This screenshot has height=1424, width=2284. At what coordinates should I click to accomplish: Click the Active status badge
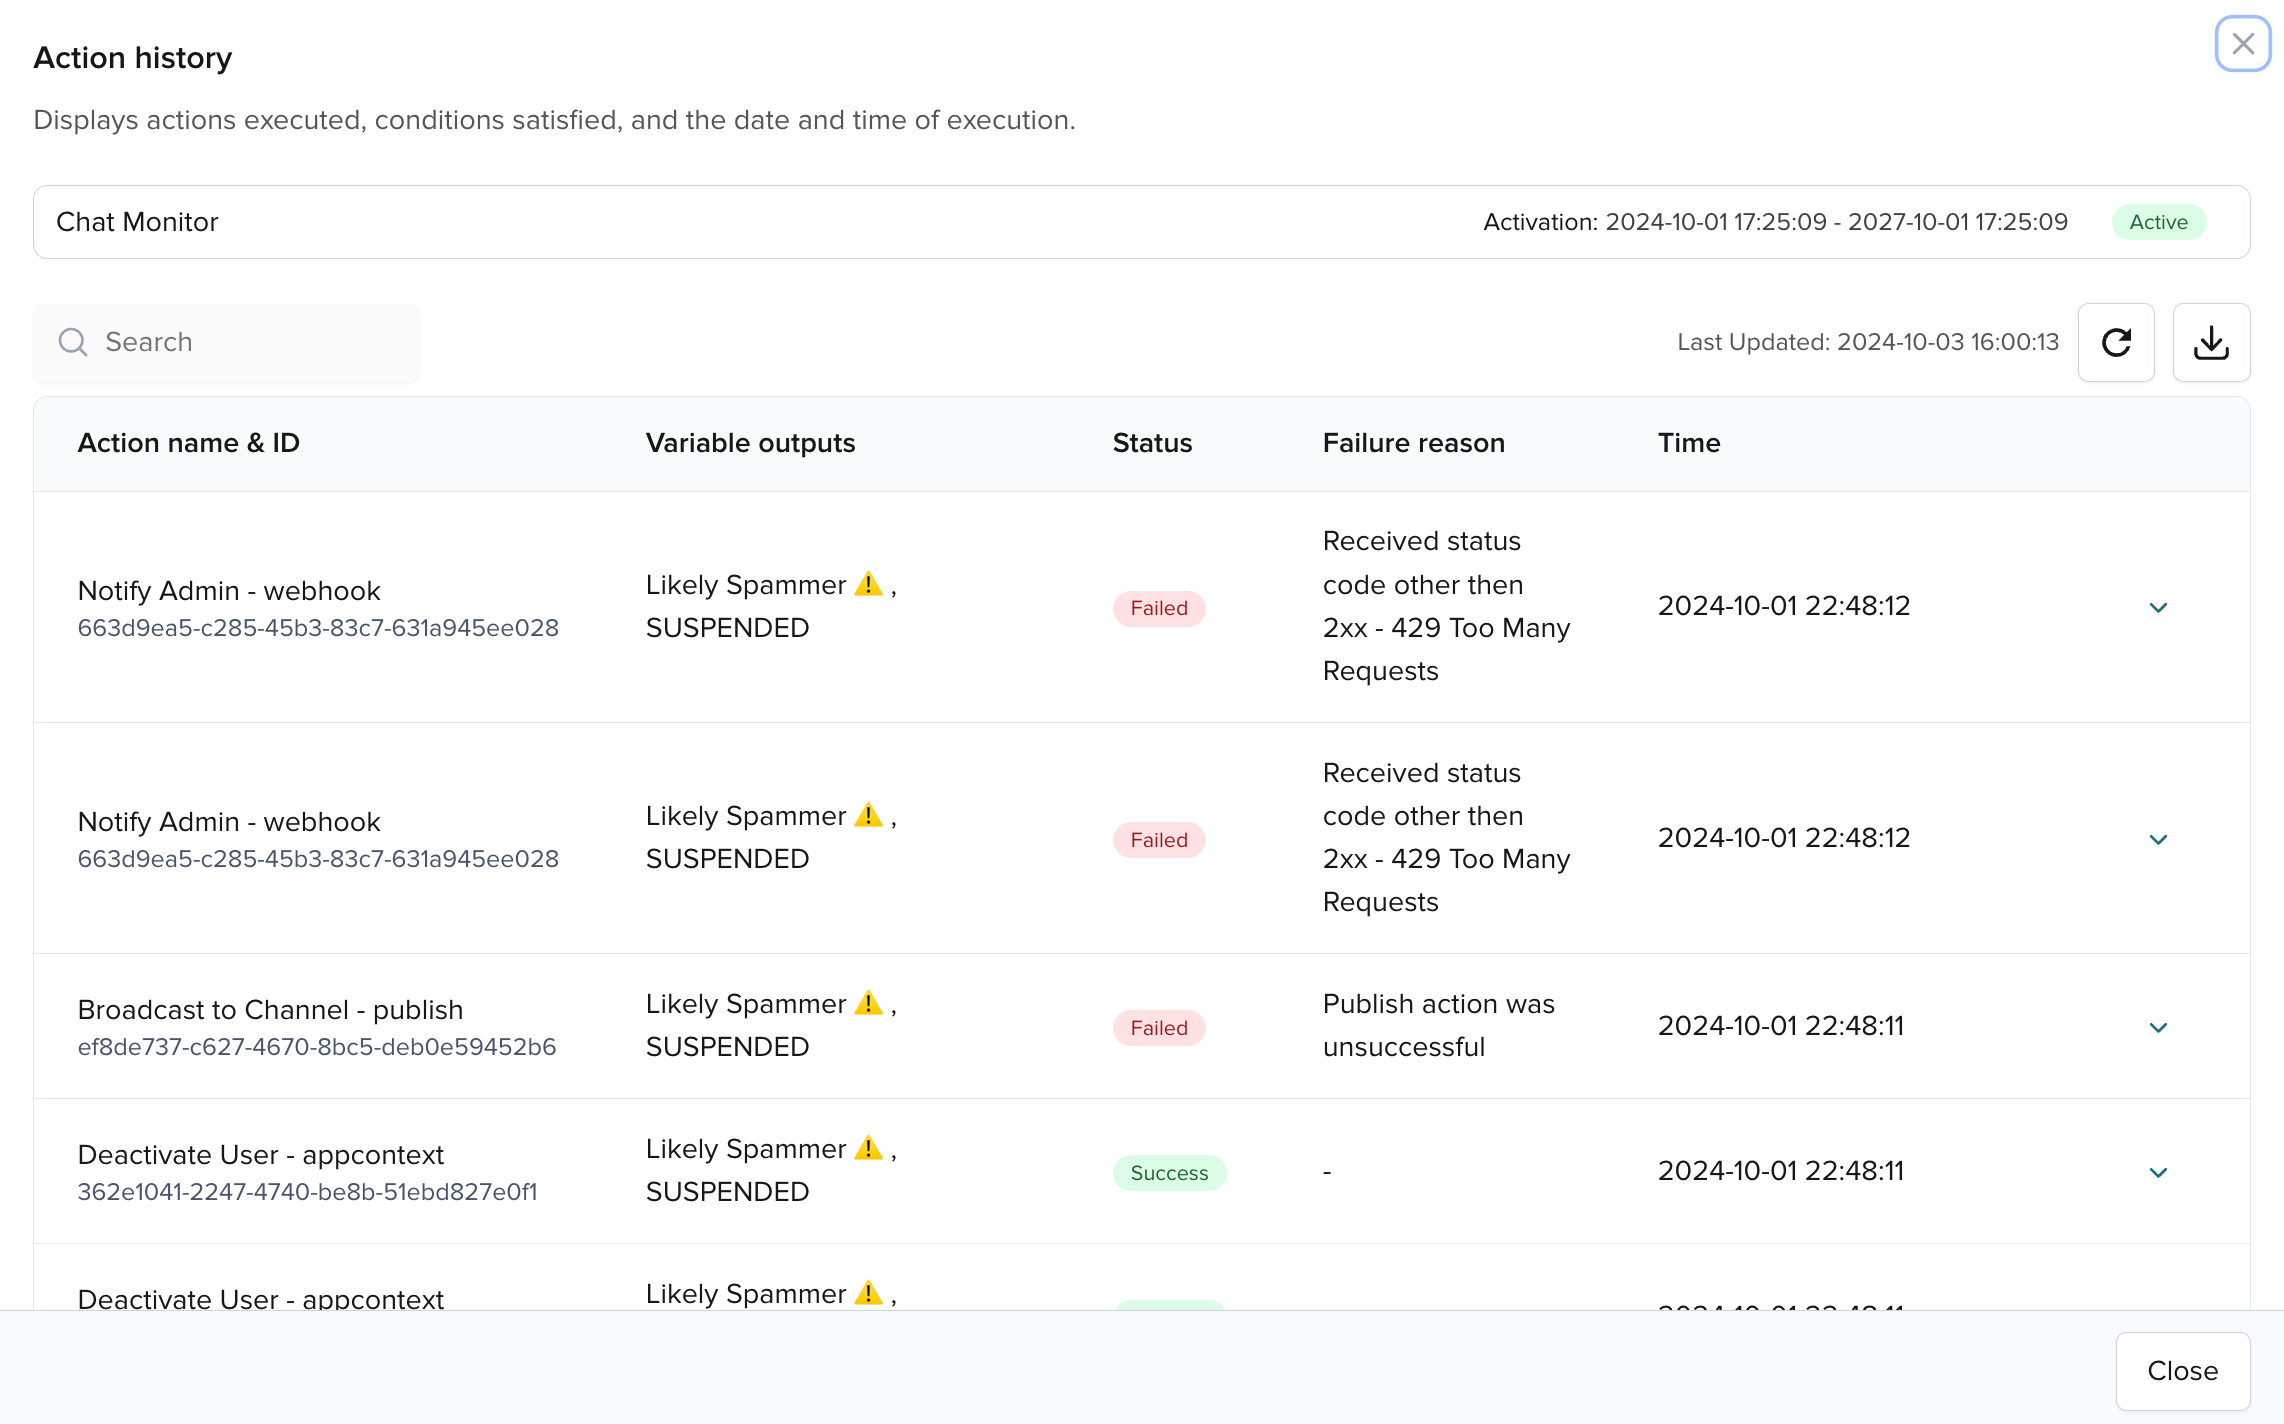click(x=2158, y=222)
